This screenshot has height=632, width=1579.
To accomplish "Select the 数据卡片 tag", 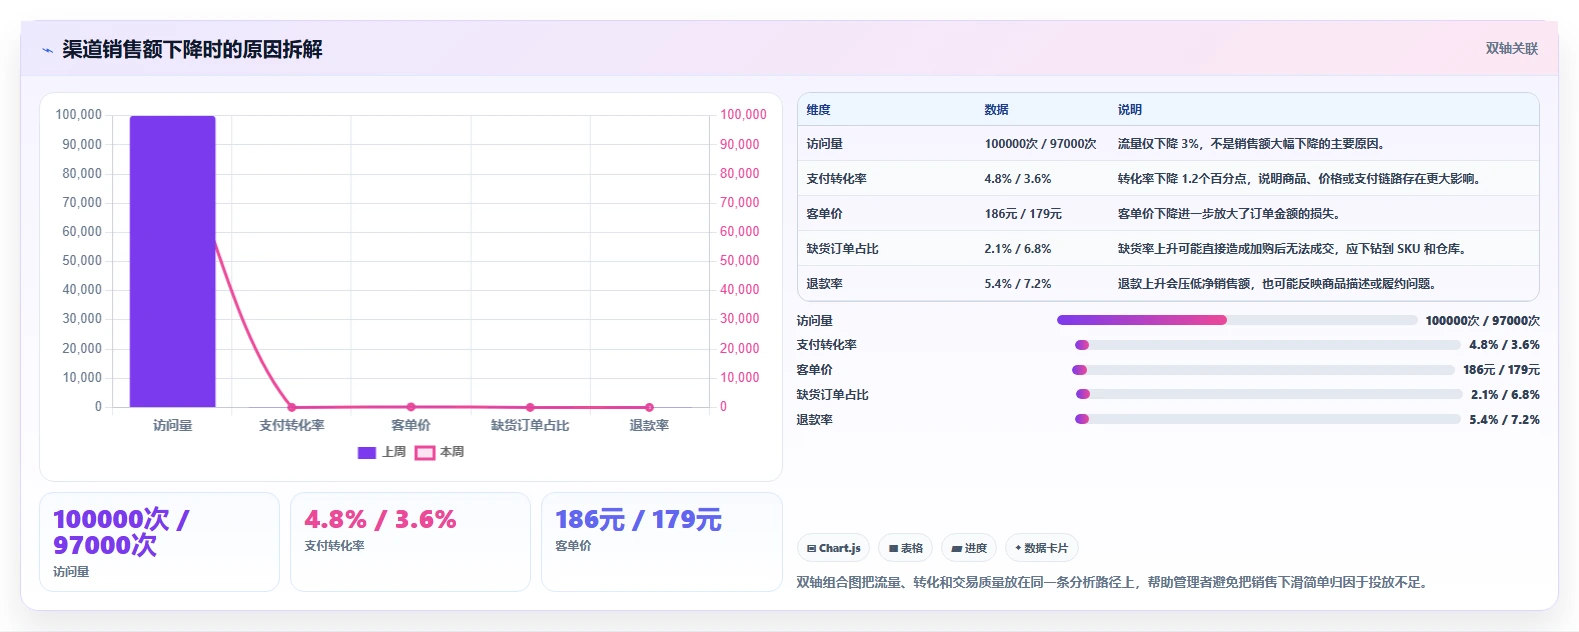I will (1042, 548).
